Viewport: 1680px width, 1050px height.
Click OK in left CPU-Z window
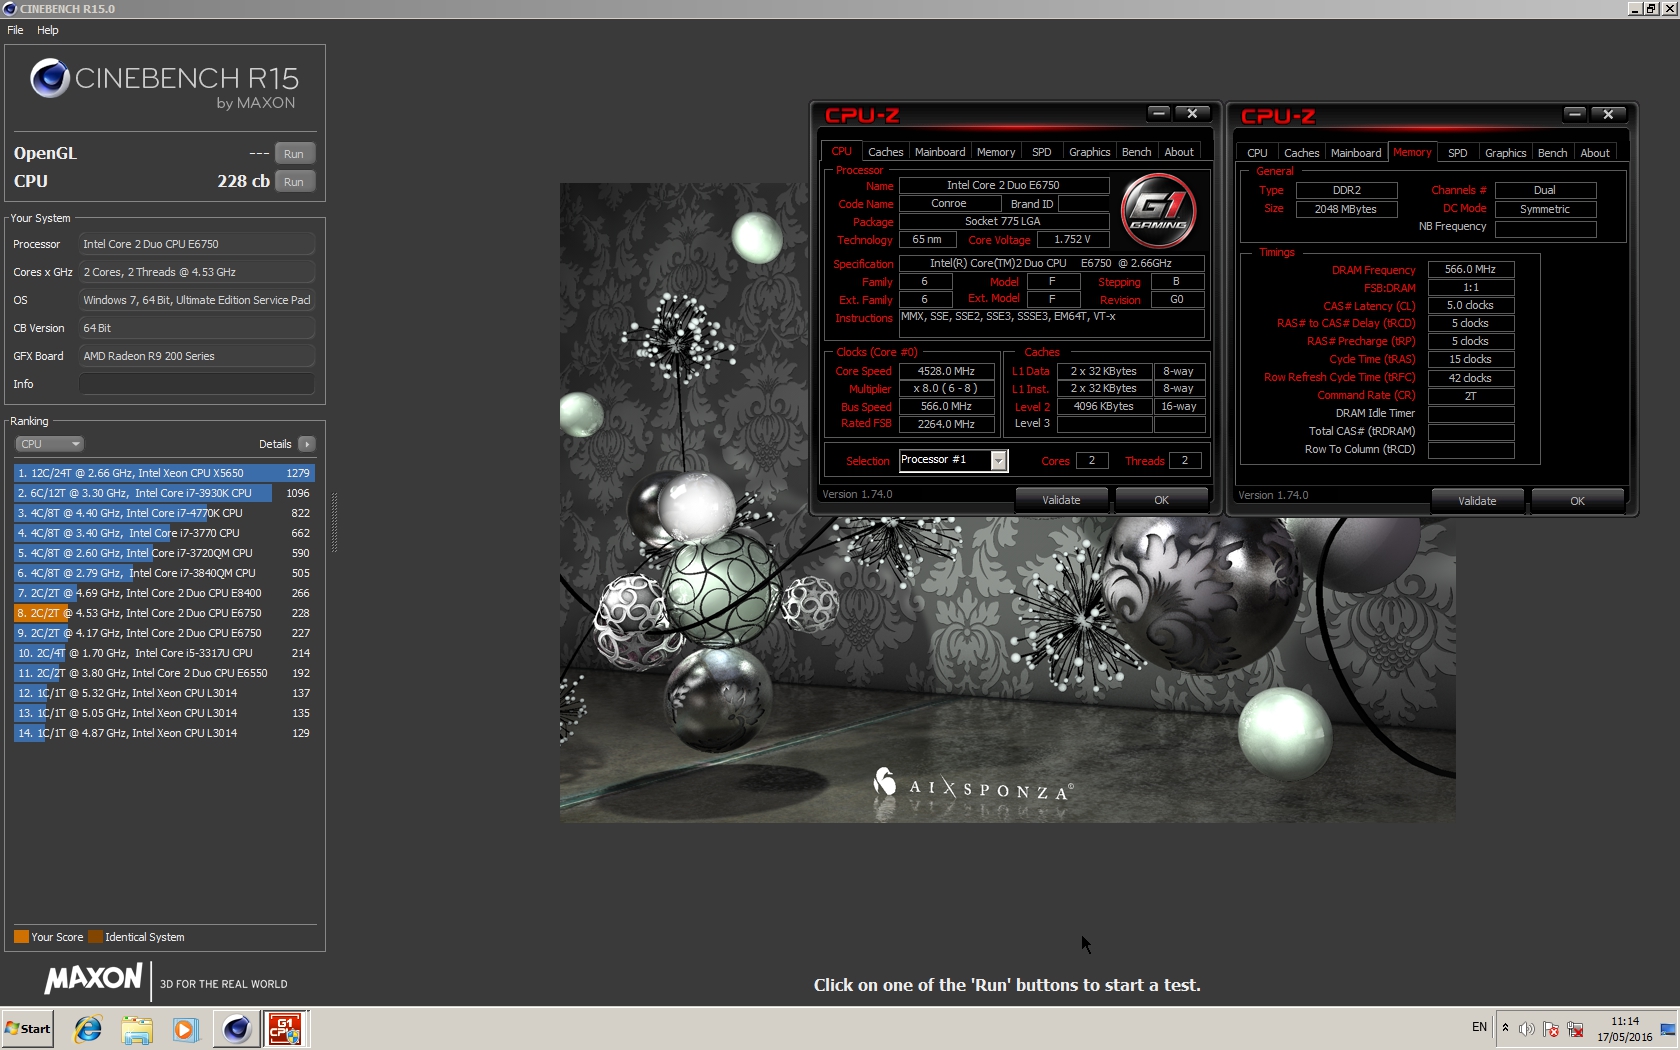1162,500
